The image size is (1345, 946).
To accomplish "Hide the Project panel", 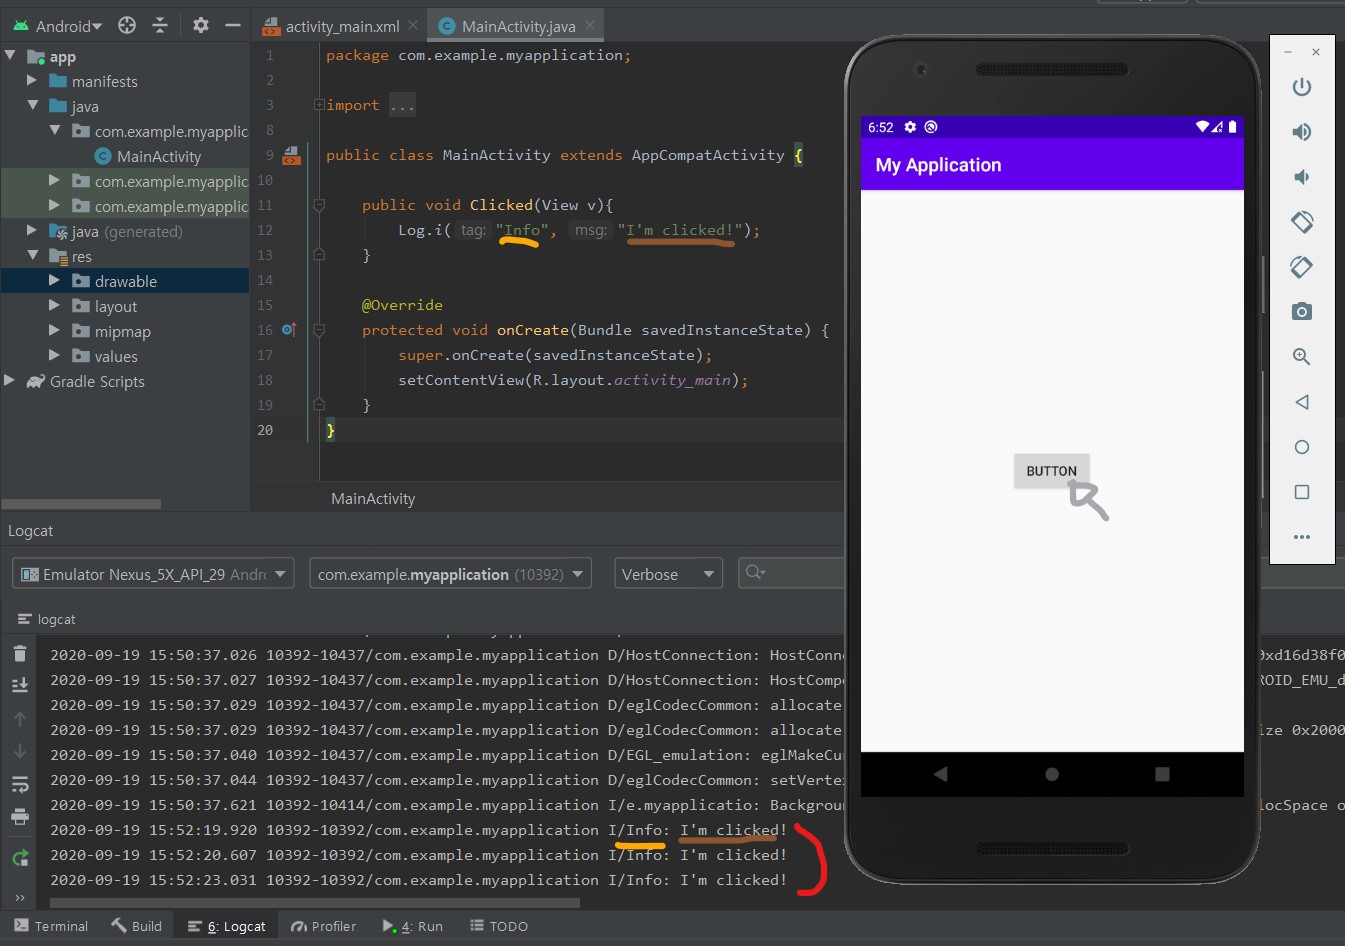I will click(233, 25).
